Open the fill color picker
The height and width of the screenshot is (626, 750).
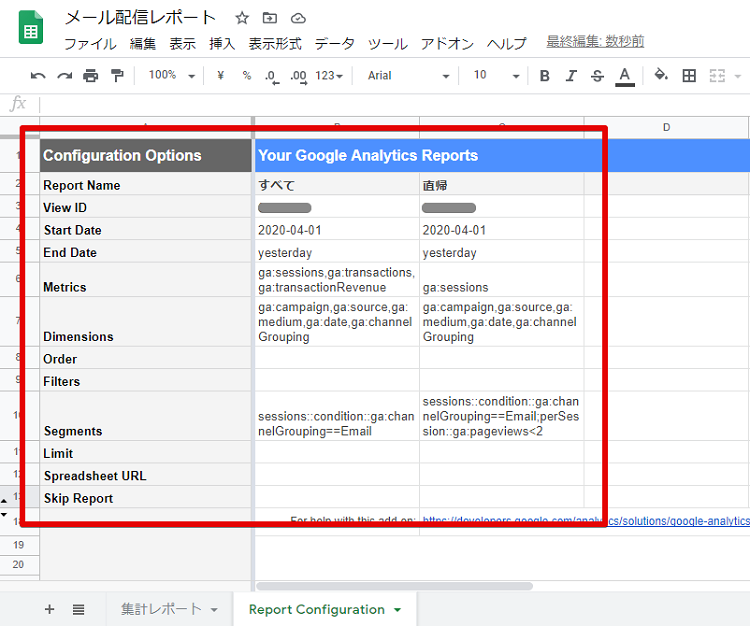pyautogui.click(x=661, y=75)
